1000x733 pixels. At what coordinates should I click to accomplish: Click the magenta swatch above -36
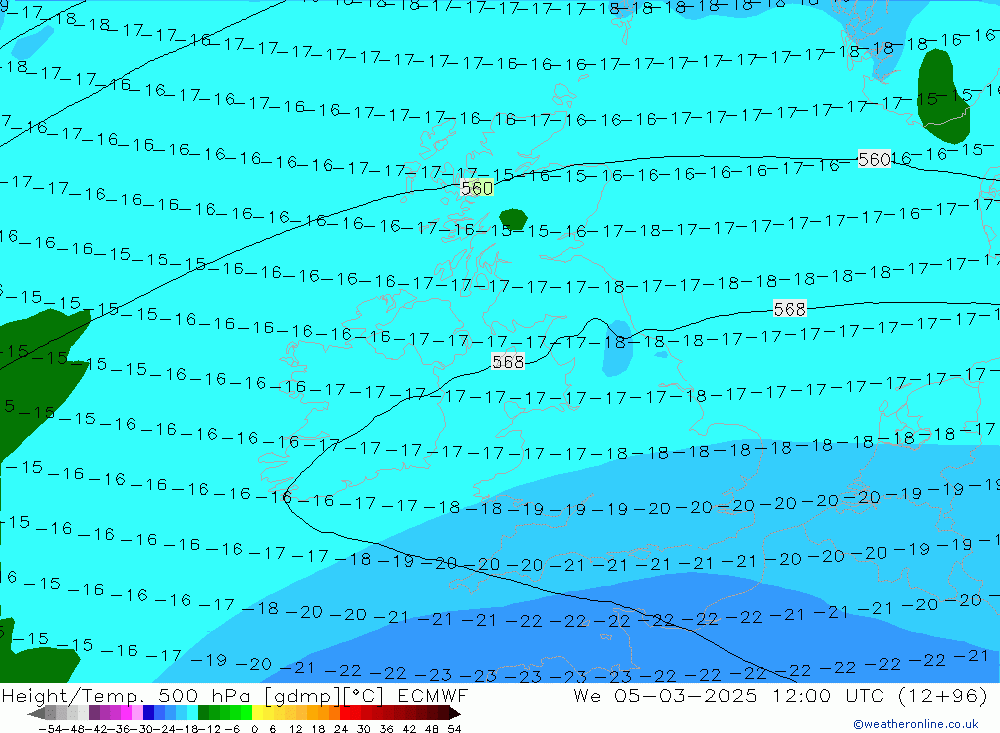point(126,713)
